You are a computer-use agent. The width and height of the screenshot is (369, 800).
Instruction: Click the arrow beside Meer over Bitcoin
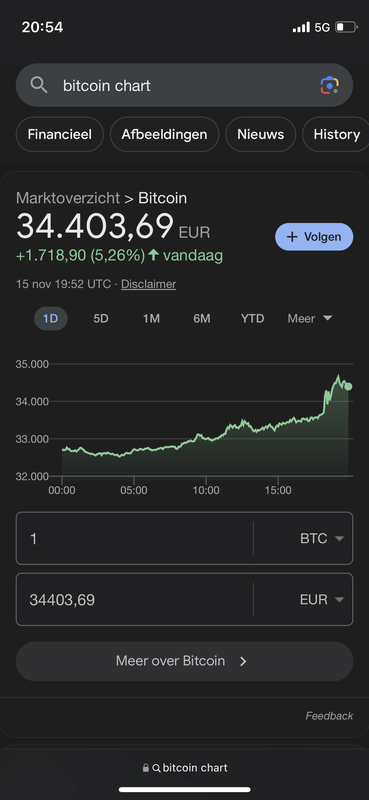243,661
